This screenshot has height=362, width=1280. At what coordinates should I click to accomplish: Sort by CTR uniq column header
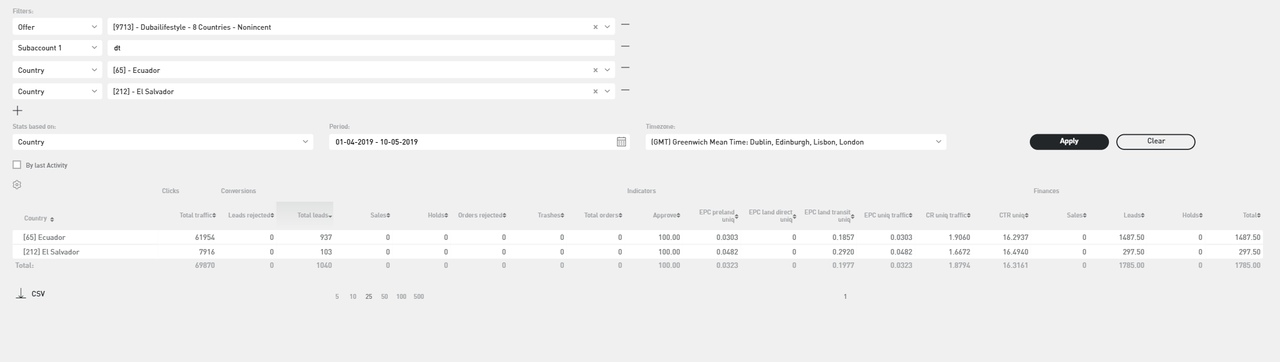pos(1013,215)
